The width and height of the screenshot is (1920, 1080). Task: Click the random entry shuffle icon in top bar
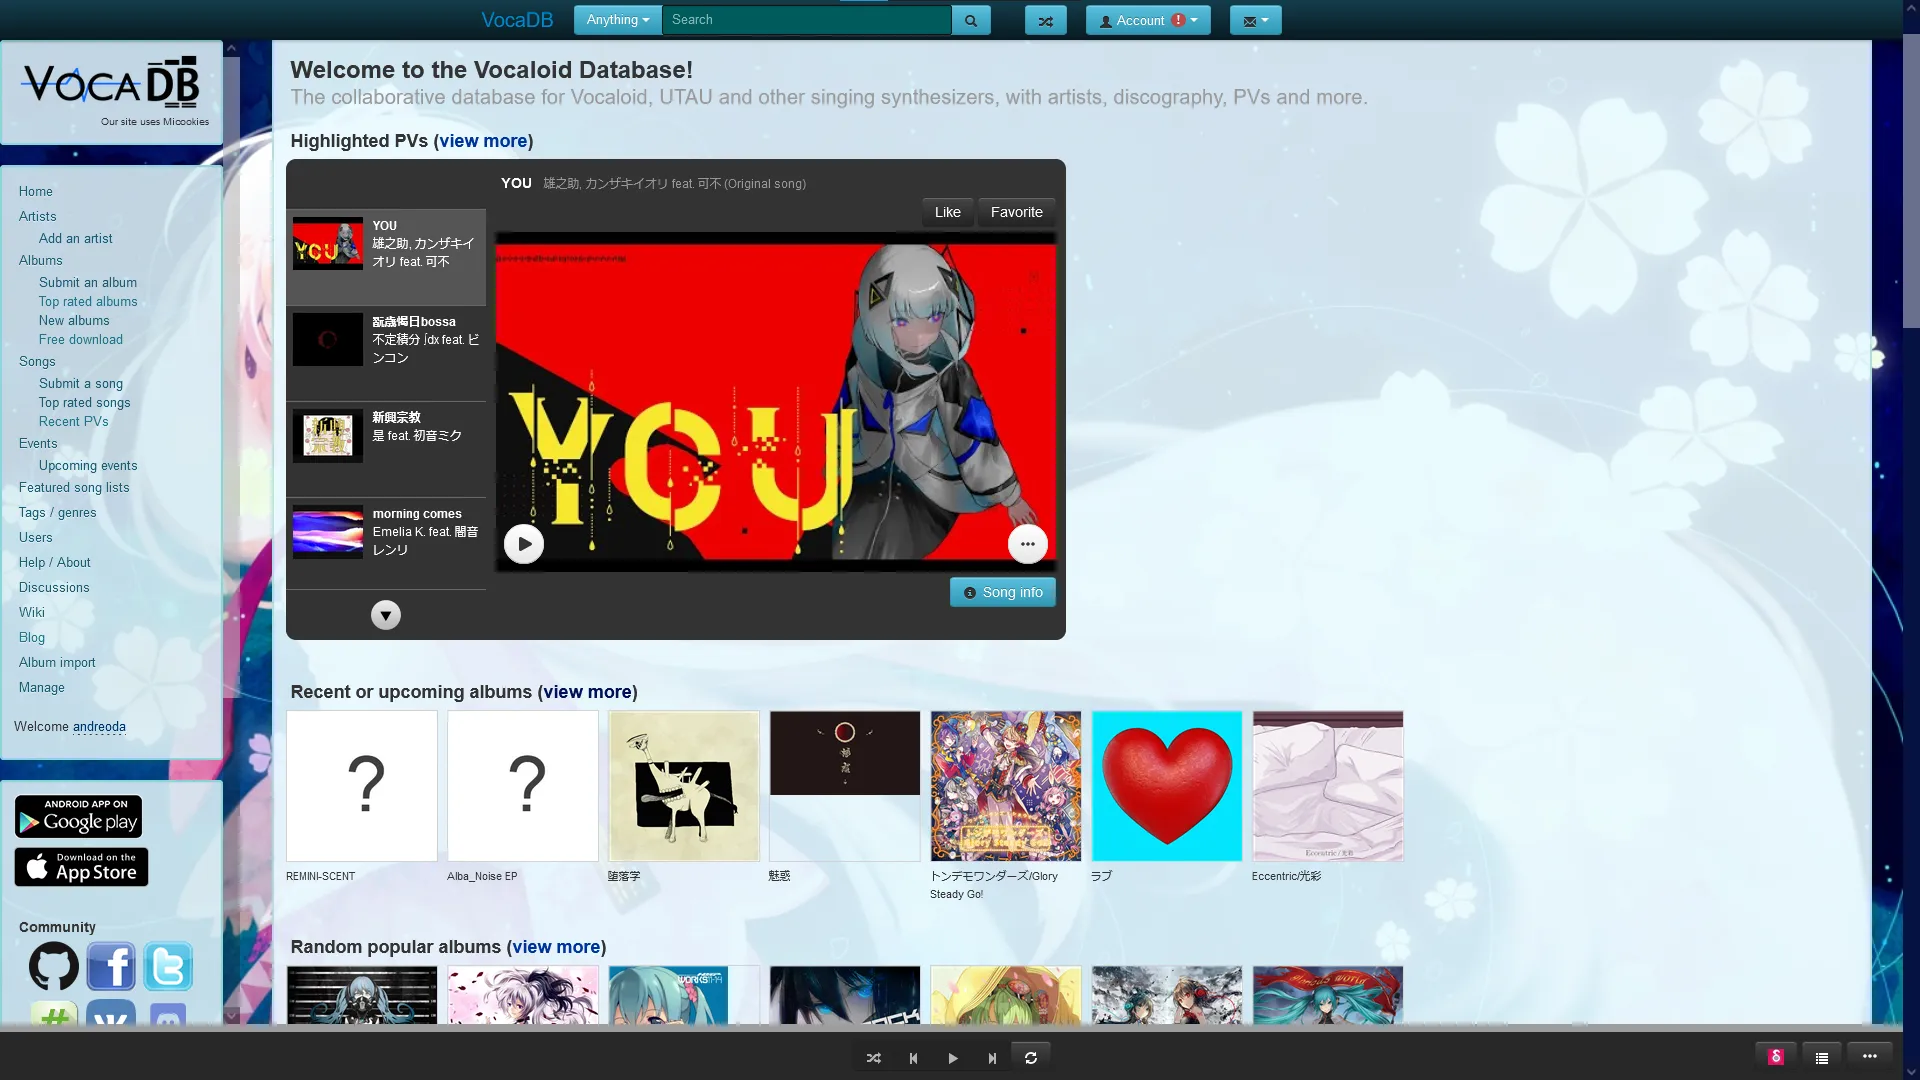pyautogui.click(x=1045, y=20)
